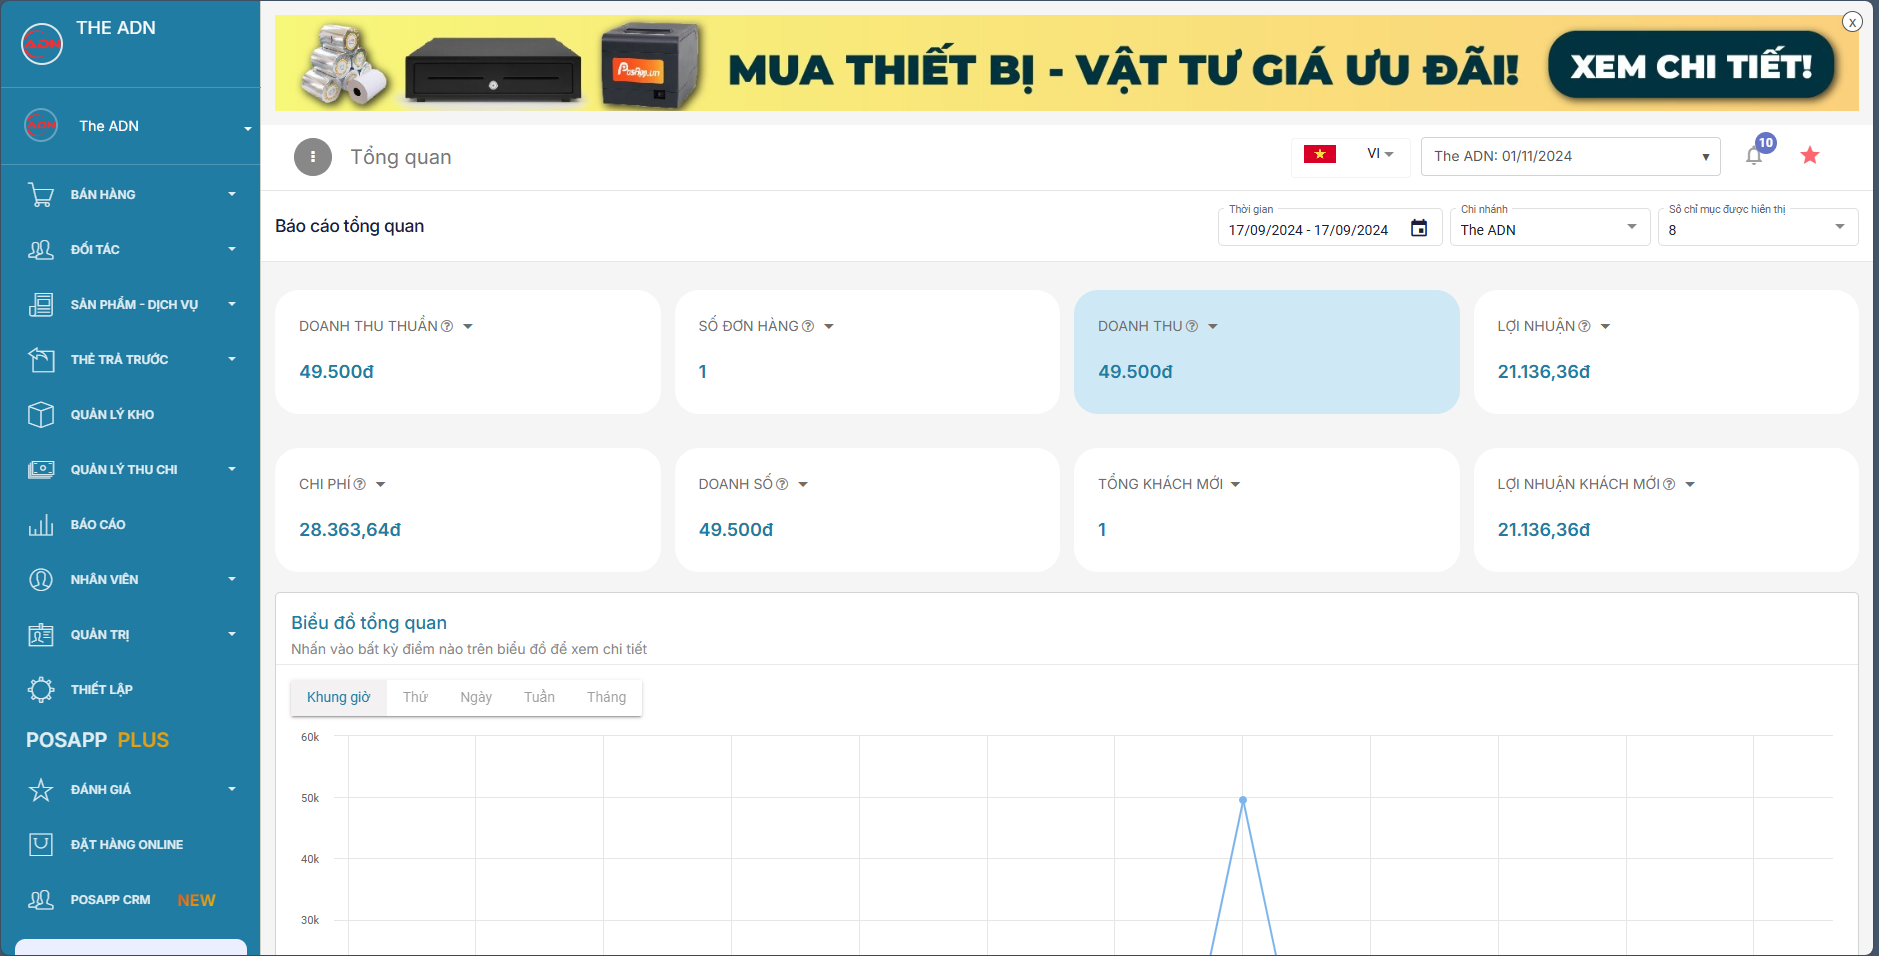Switch to the Tuần chart tab

[x=539, y=697]
